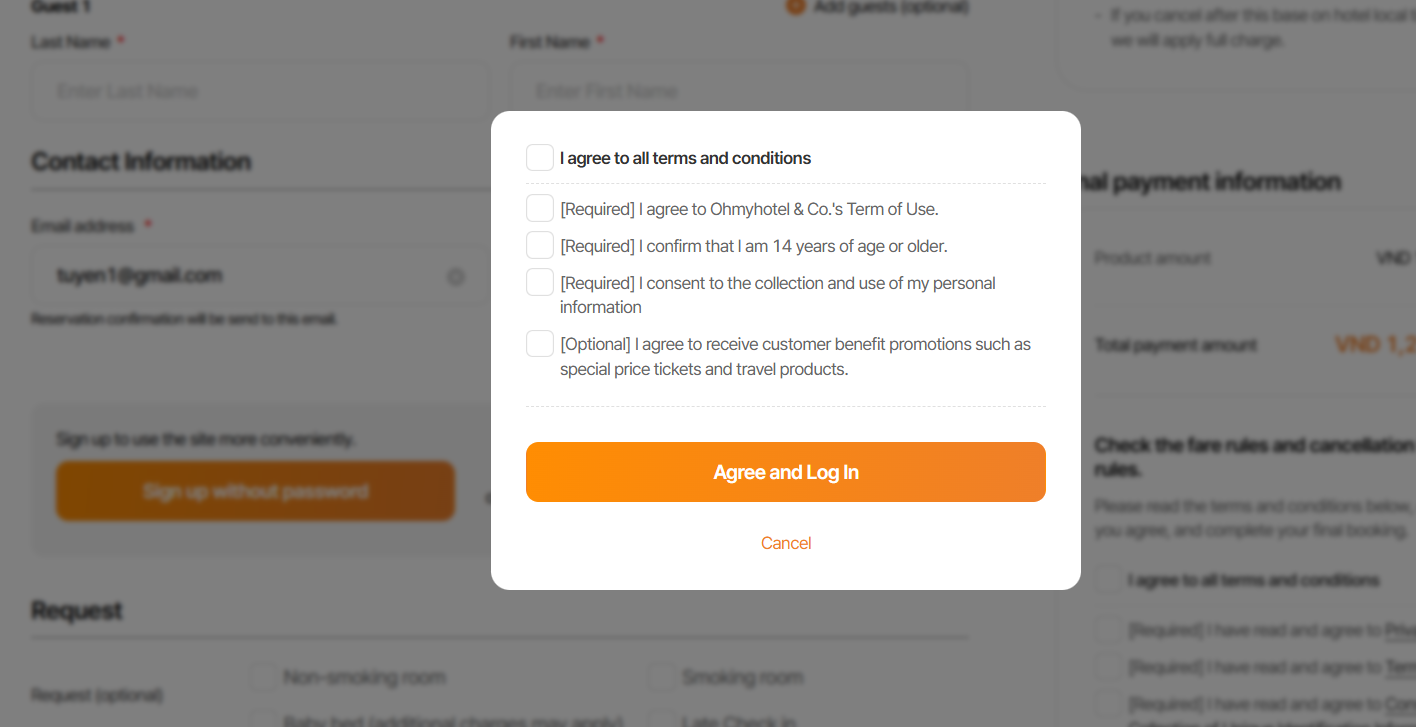Click the email address field

(240, 276)
